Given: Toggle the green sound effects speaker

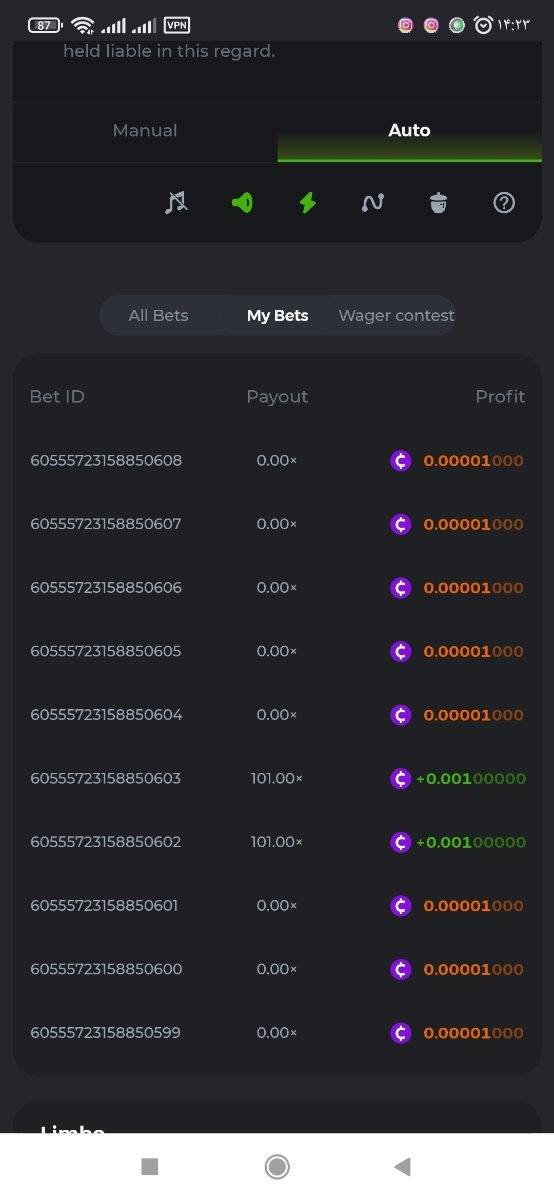Looking at the screenshot, I should pyautogui.click(x=242, y=202).
